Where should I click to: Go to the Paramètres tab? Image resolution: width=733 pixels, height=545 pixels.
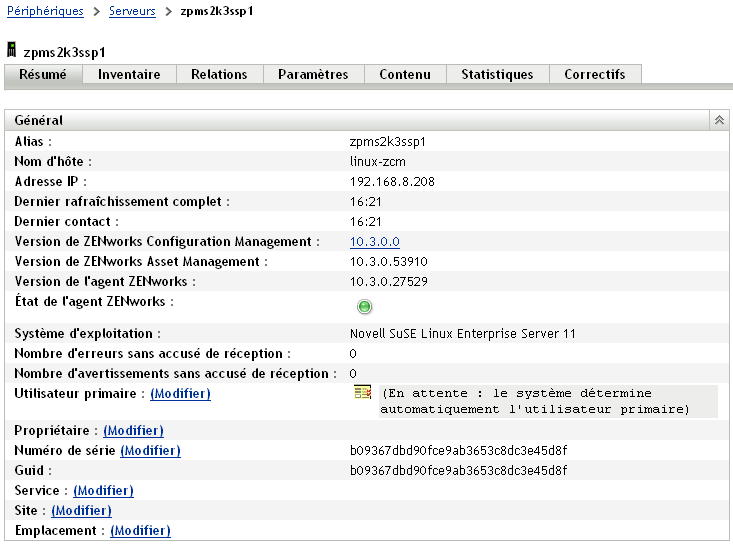coord(313,75)
